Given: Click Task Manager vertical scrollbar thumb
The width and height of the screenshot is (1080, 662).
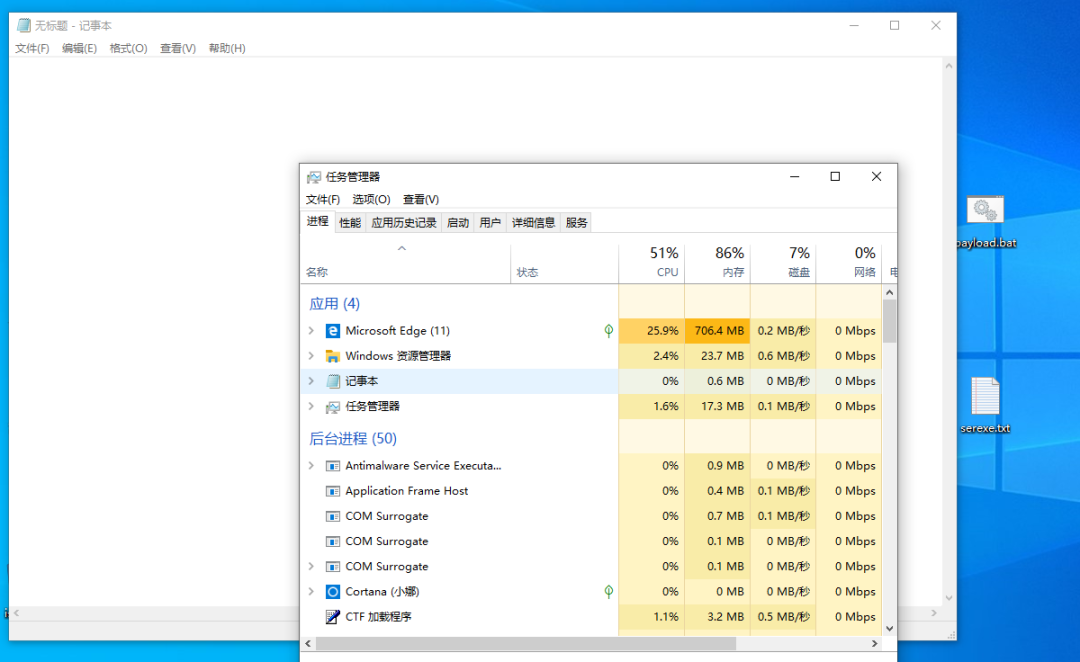Looking at the screenshot, I should click(x=889, y=321).
